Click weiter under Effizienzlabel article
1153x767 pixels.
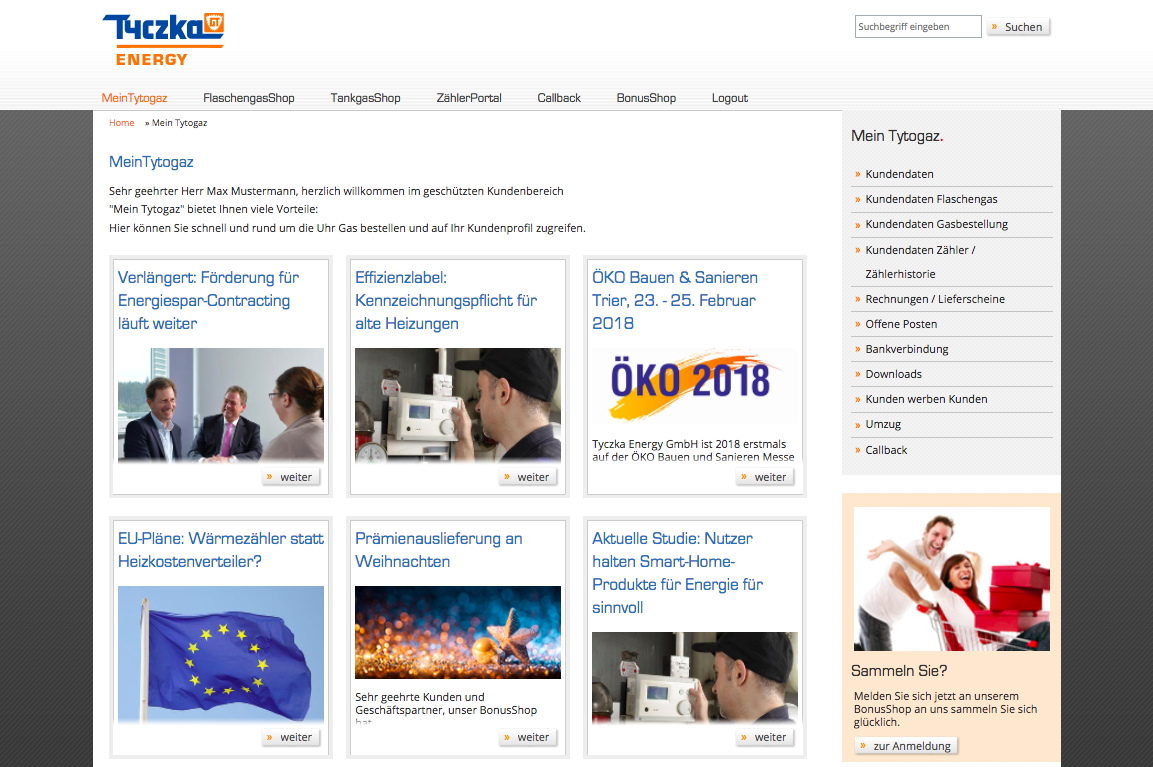tap(528, 477)
